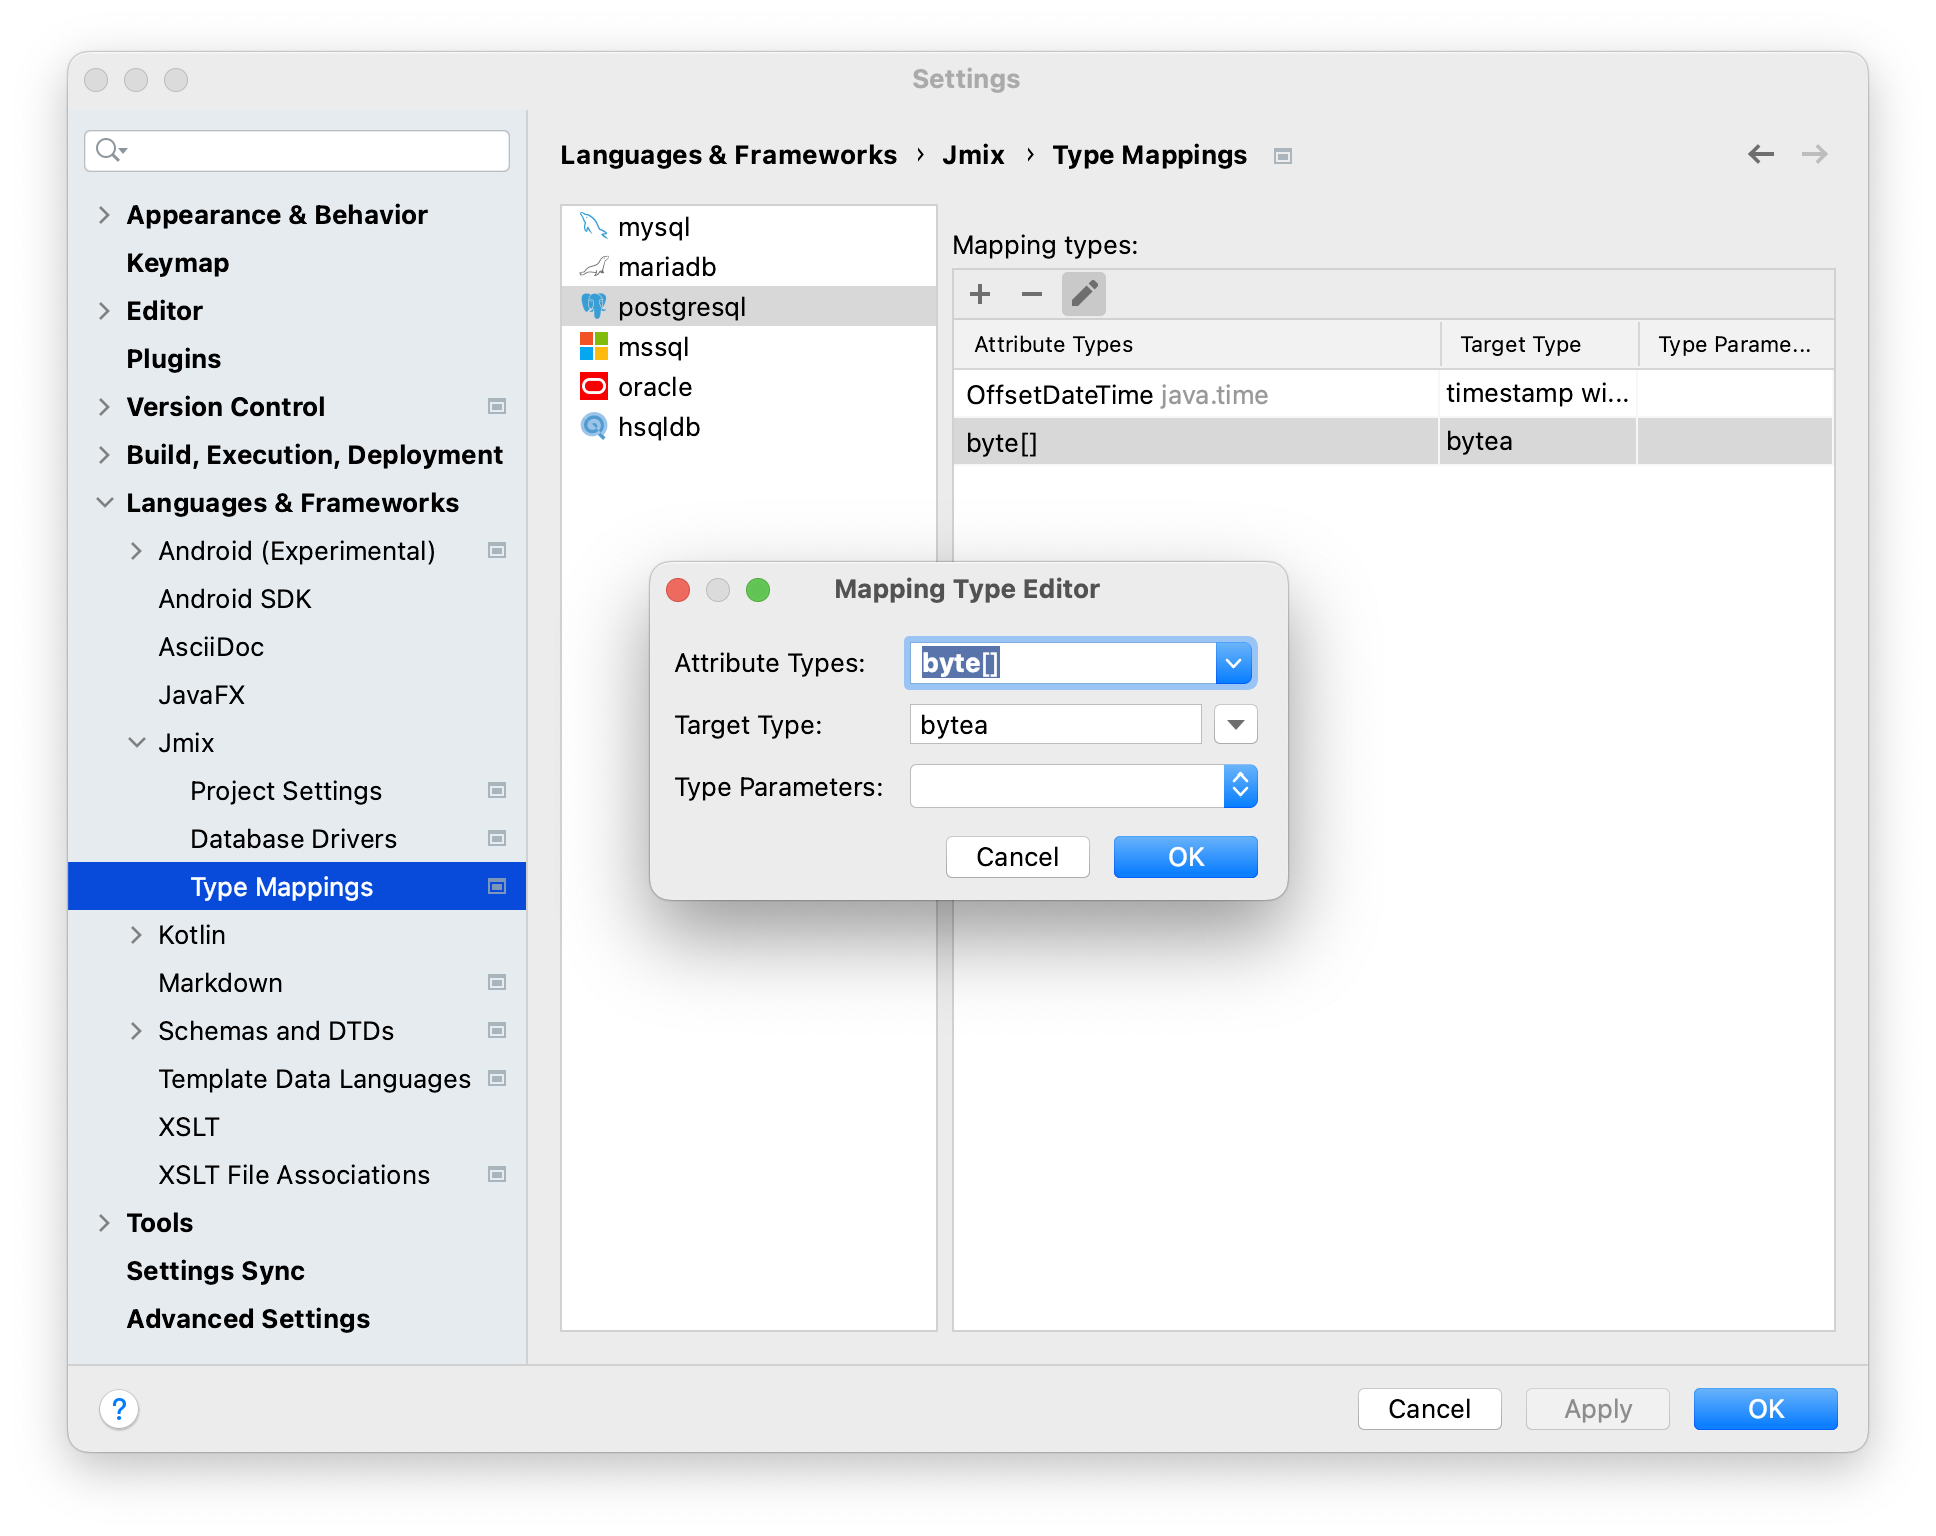Click OK in Mapping Type Editor
The height and width of the screenshot is (1536, 1936).
[1186, 857]
